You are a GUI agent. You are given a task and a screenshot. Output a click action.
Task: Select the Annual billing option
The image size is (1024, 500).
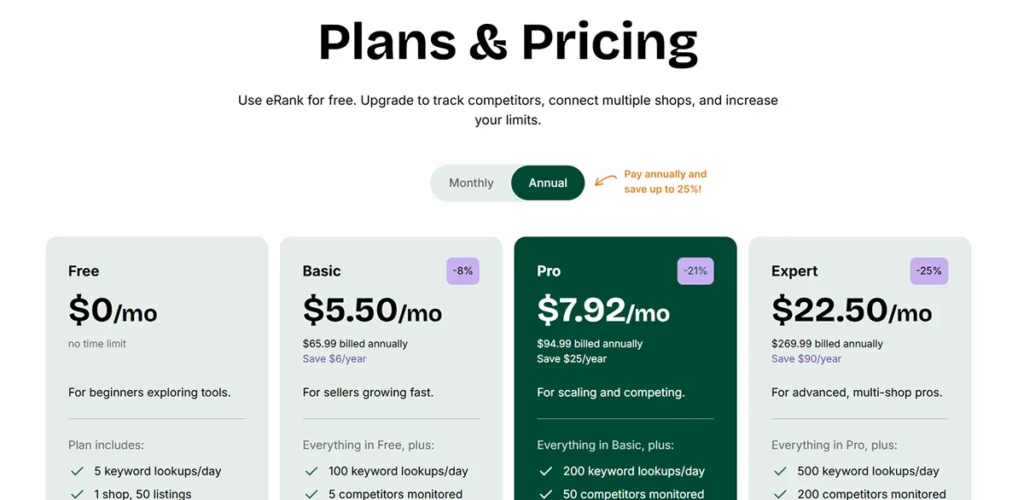pyautogui.click(x=548, y=183)
